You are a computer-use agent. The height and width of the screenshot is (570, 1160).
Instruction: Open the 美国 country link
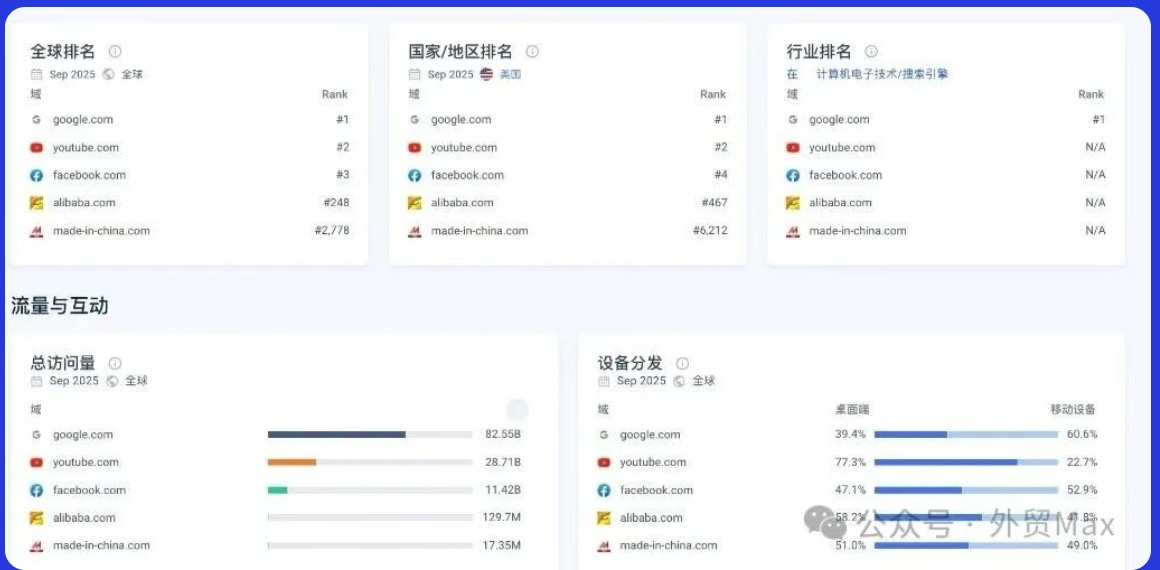click(x=510, y=74)
